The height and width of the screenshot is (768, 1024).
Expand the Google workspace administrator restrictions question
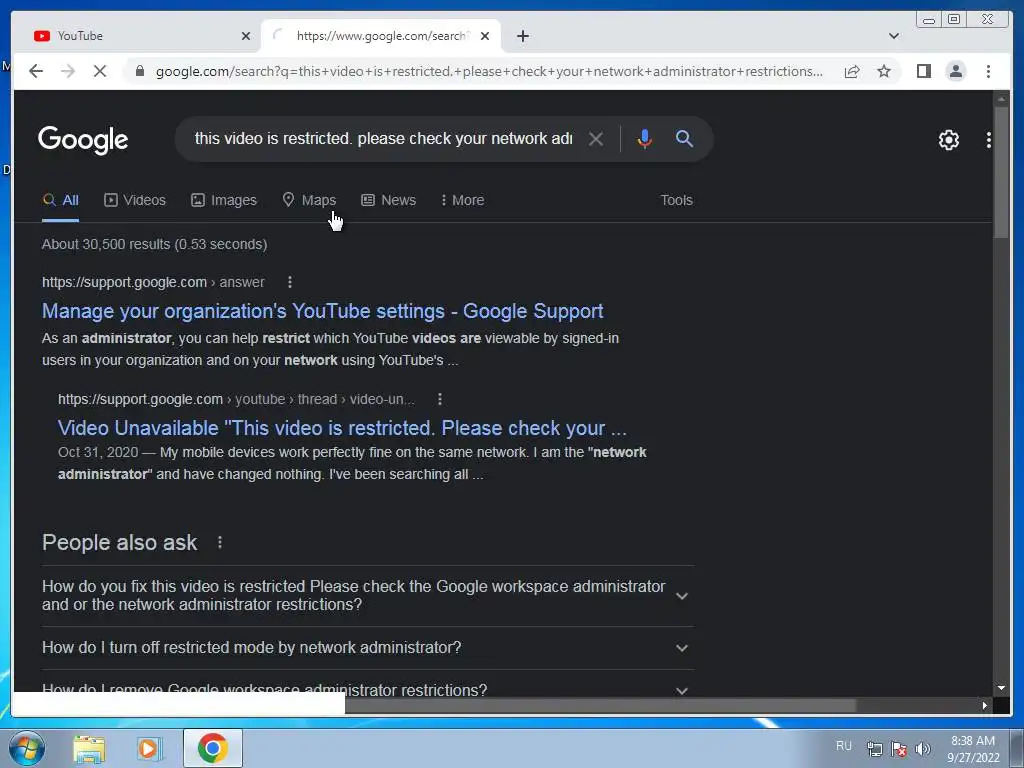368,596
